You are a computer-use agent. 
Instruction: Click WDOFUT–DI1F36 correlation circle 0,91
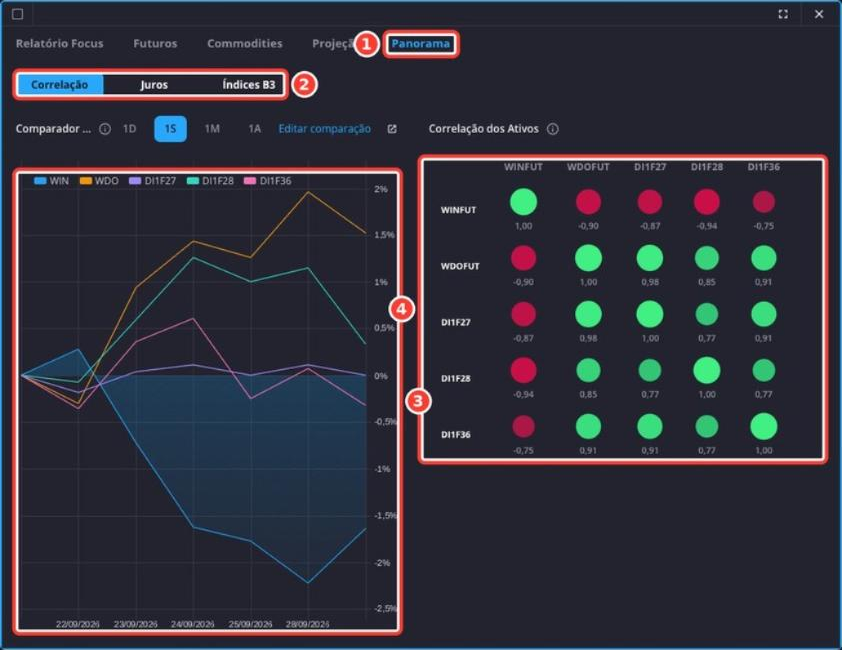pos(764,258)
